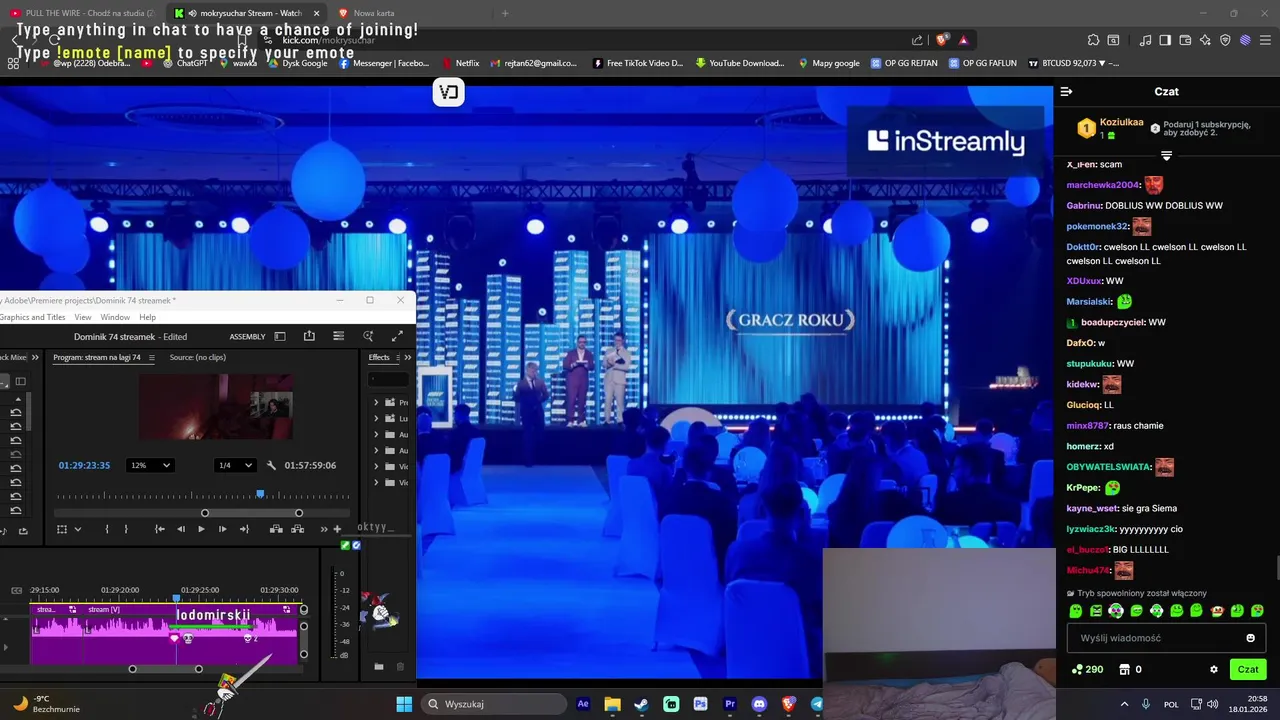The image size is (1280, 720).
Task: Expand the third Effects folder
Action: (x=376, y=434)
